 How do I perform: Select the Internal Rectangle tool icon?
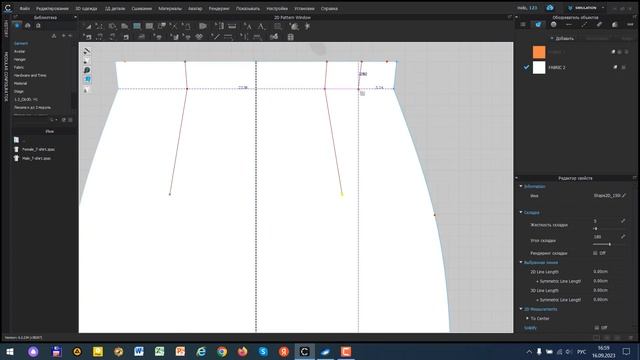point(149,26)
